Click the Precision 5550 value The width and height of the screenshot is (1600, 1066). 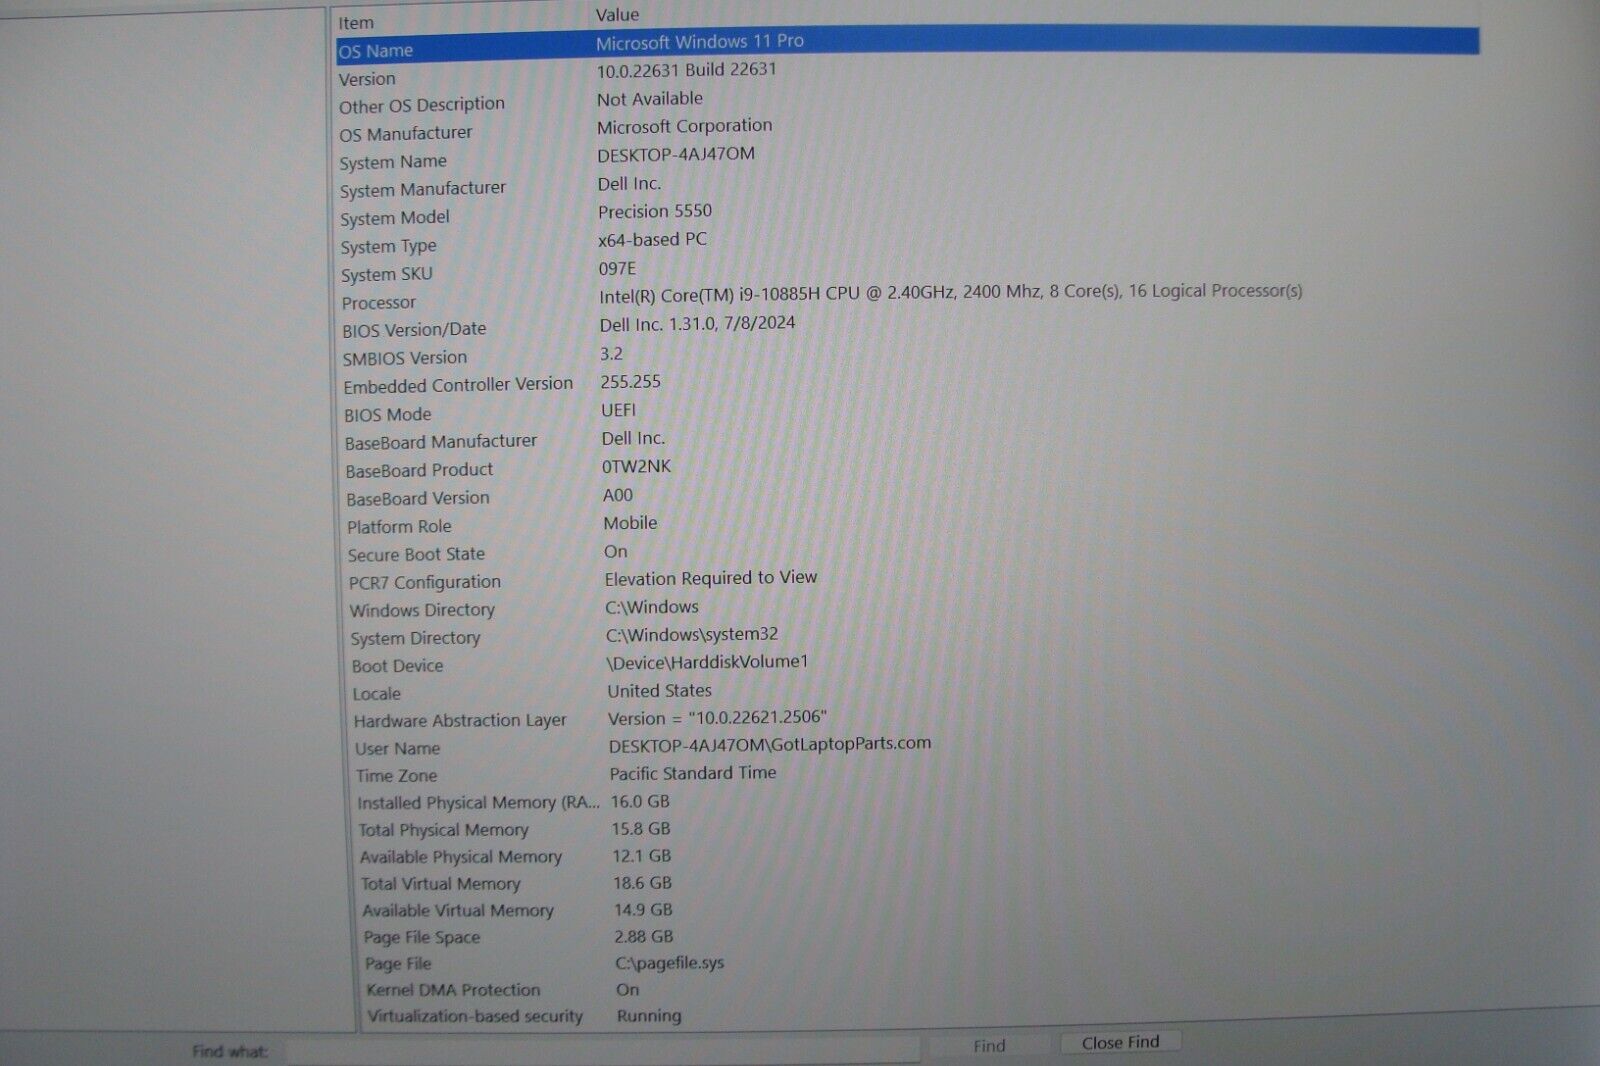[655, 211]
